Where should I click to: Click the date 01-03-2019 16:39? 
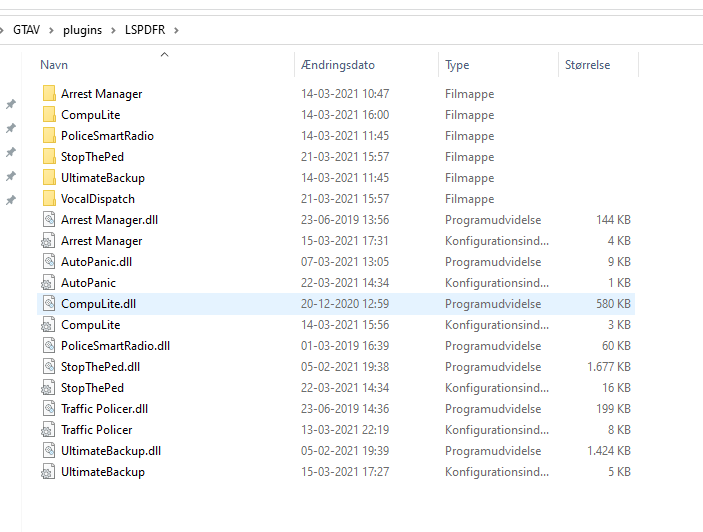[x=345, y=346]
